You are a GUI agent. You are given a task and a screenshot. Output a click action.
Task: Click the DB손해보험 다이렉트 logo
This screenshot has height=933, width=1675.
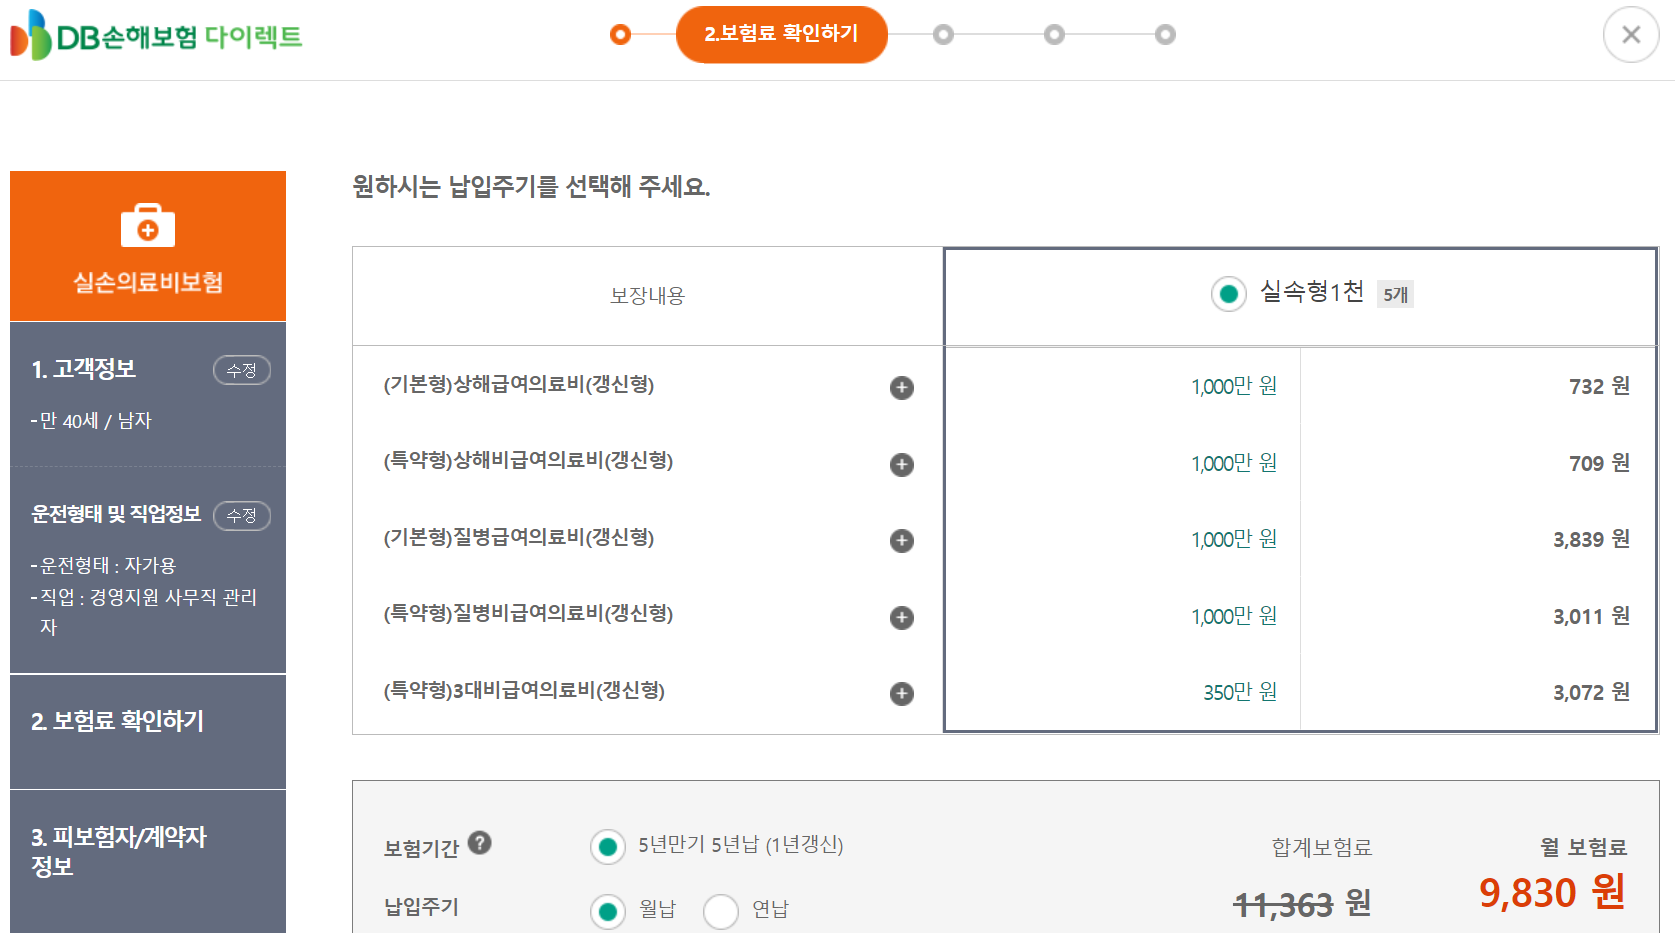click(x=156, y=36)
